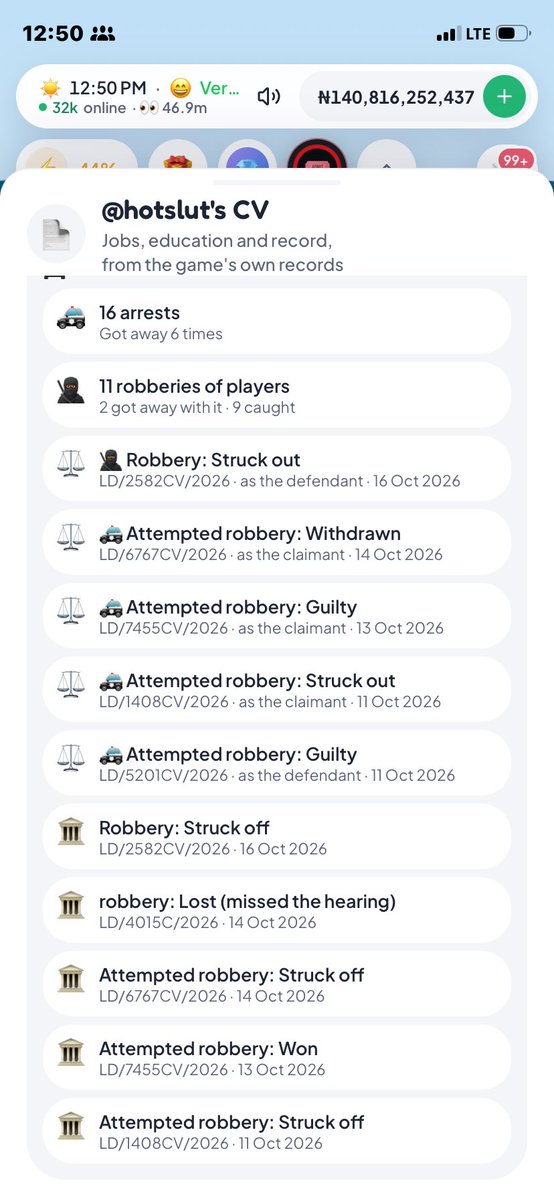Tap the ₦140,816,252,437 balance display
The height and width of the screenshot is (1199, 554).
[396, 97]
